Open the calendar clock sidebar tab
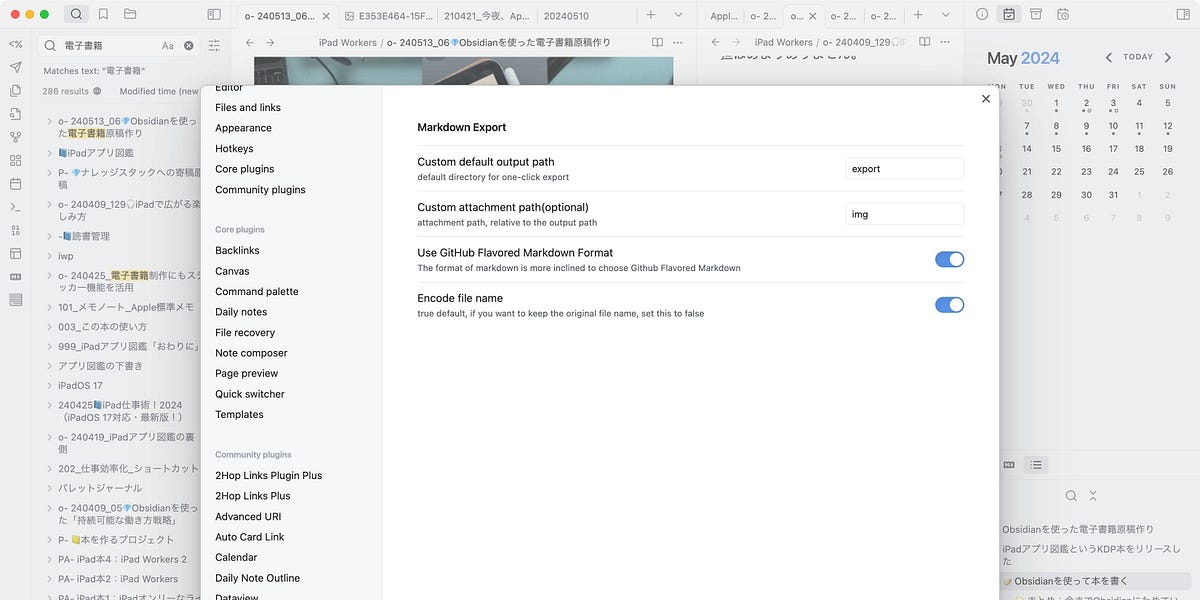 pyautogui.click(x=1063, y=14)
